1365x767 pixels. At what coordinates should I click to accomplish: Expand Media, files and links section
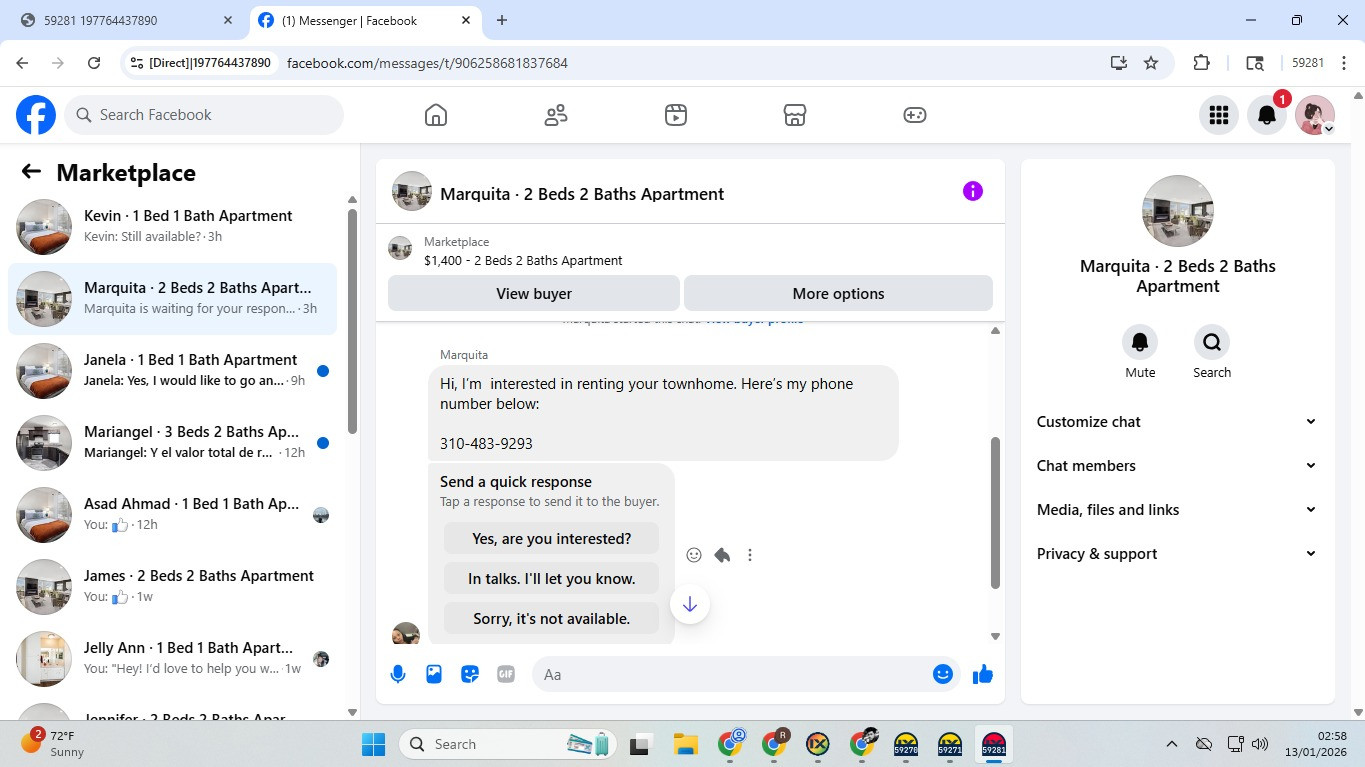pos(1178,510)
